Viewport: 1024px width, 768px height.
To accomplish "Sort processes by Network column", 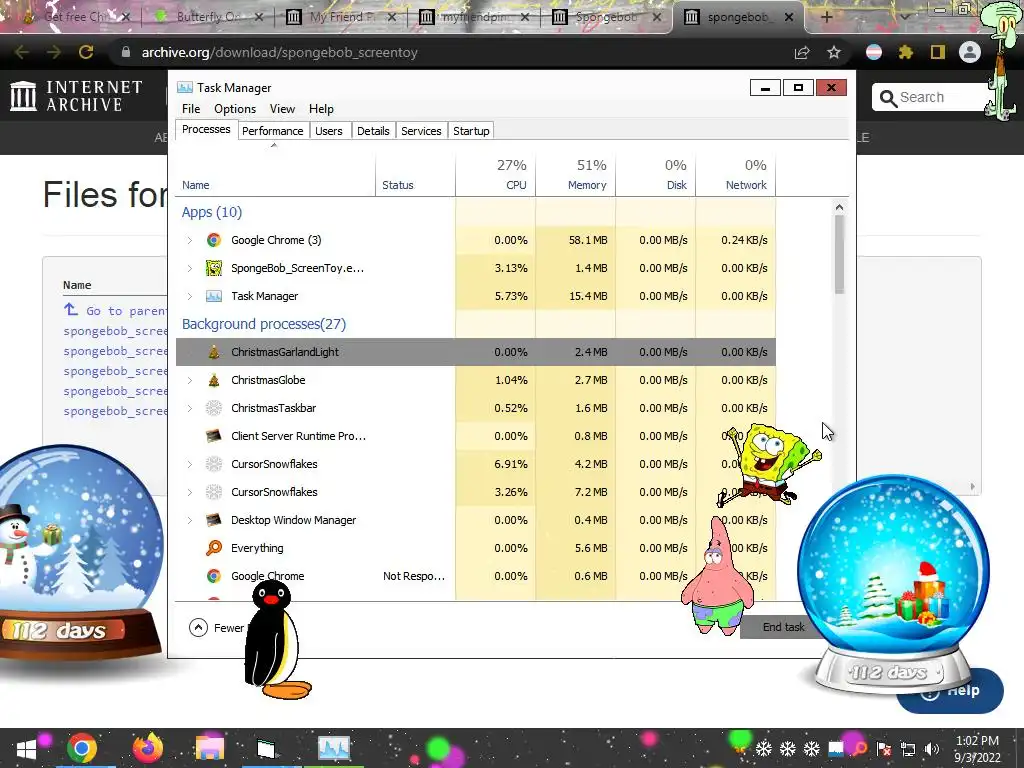I will [735, 174].
